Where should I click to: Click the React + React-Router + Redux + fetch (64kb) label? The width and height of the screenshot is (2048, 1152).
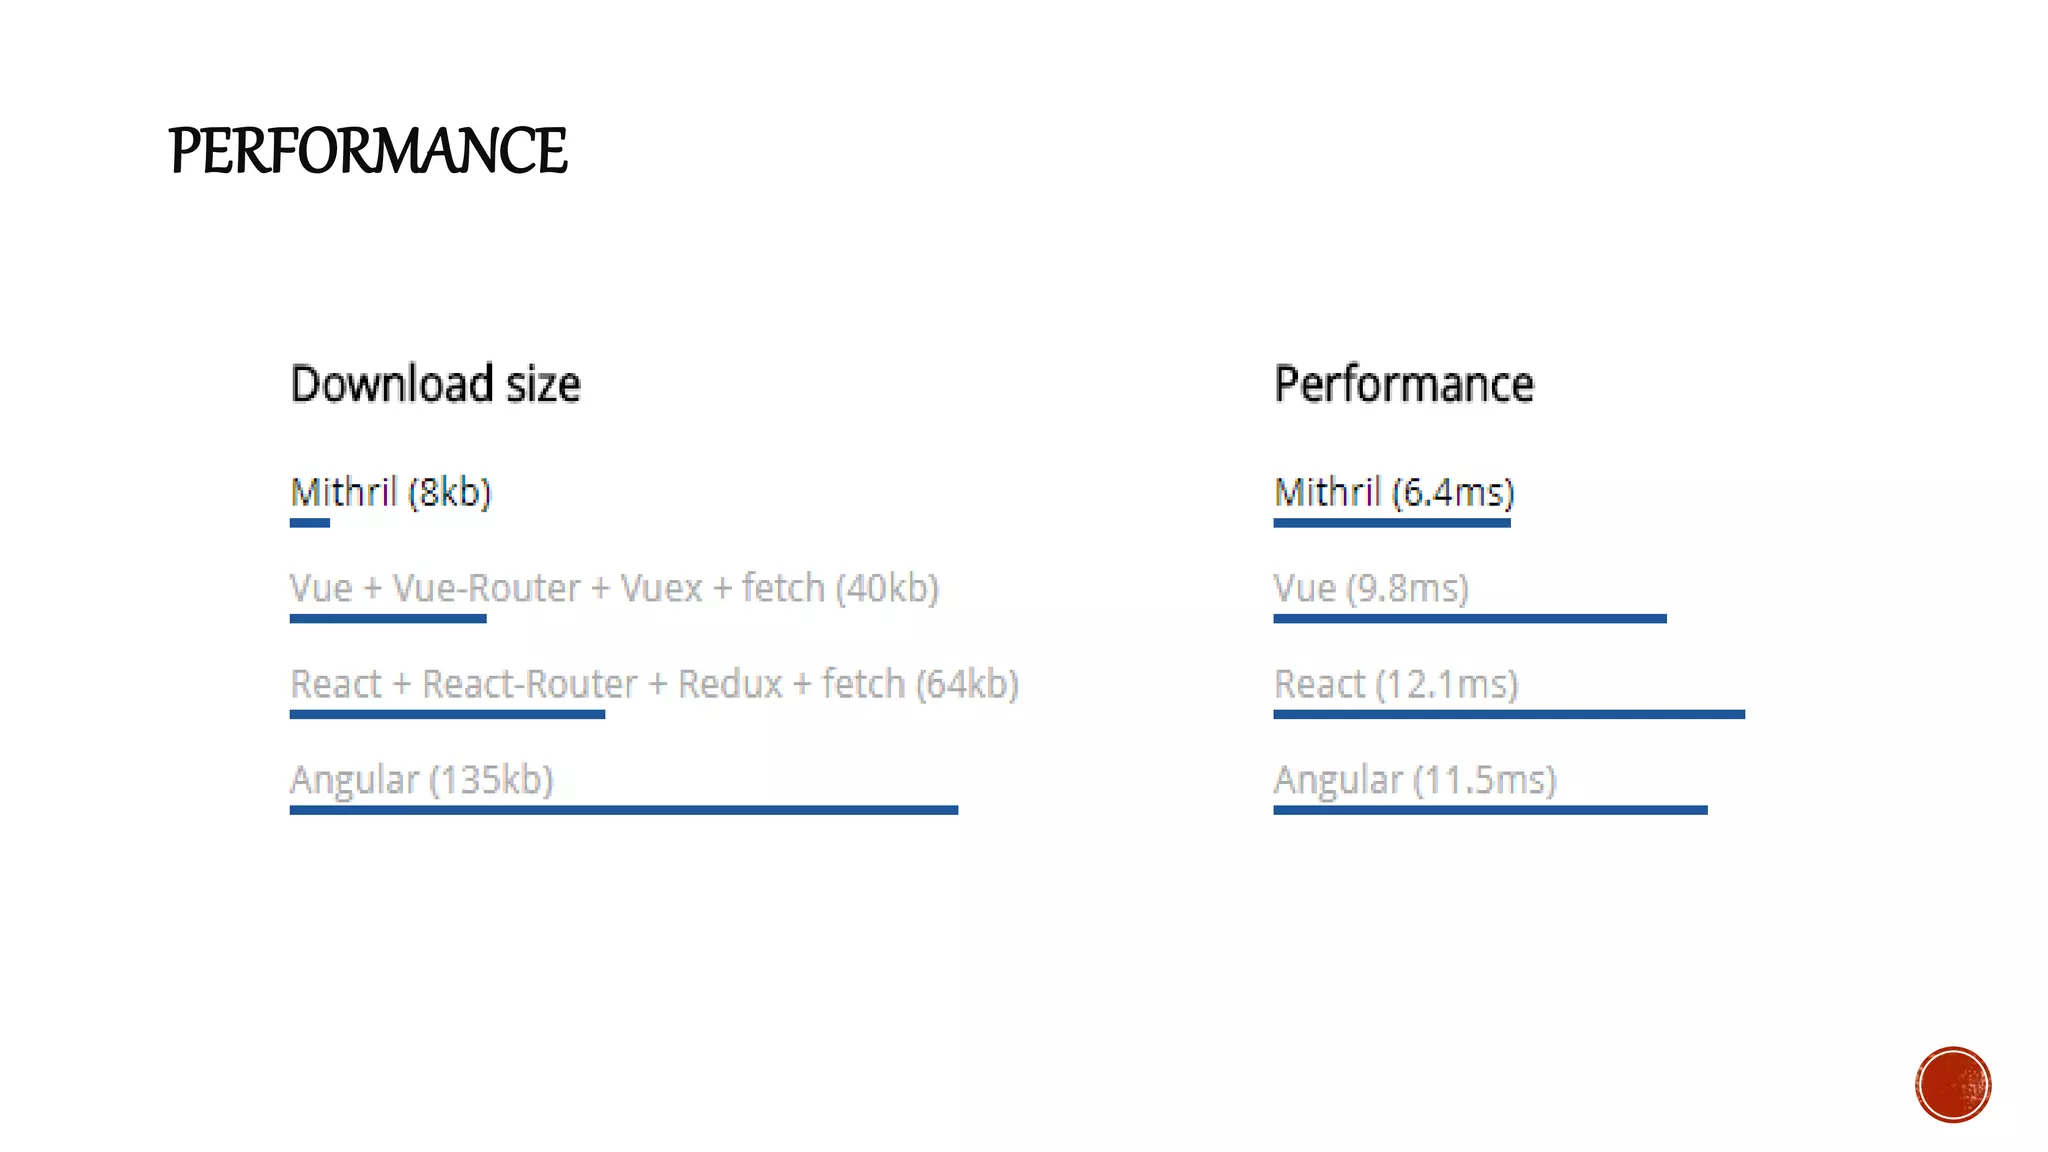(654, 684)
